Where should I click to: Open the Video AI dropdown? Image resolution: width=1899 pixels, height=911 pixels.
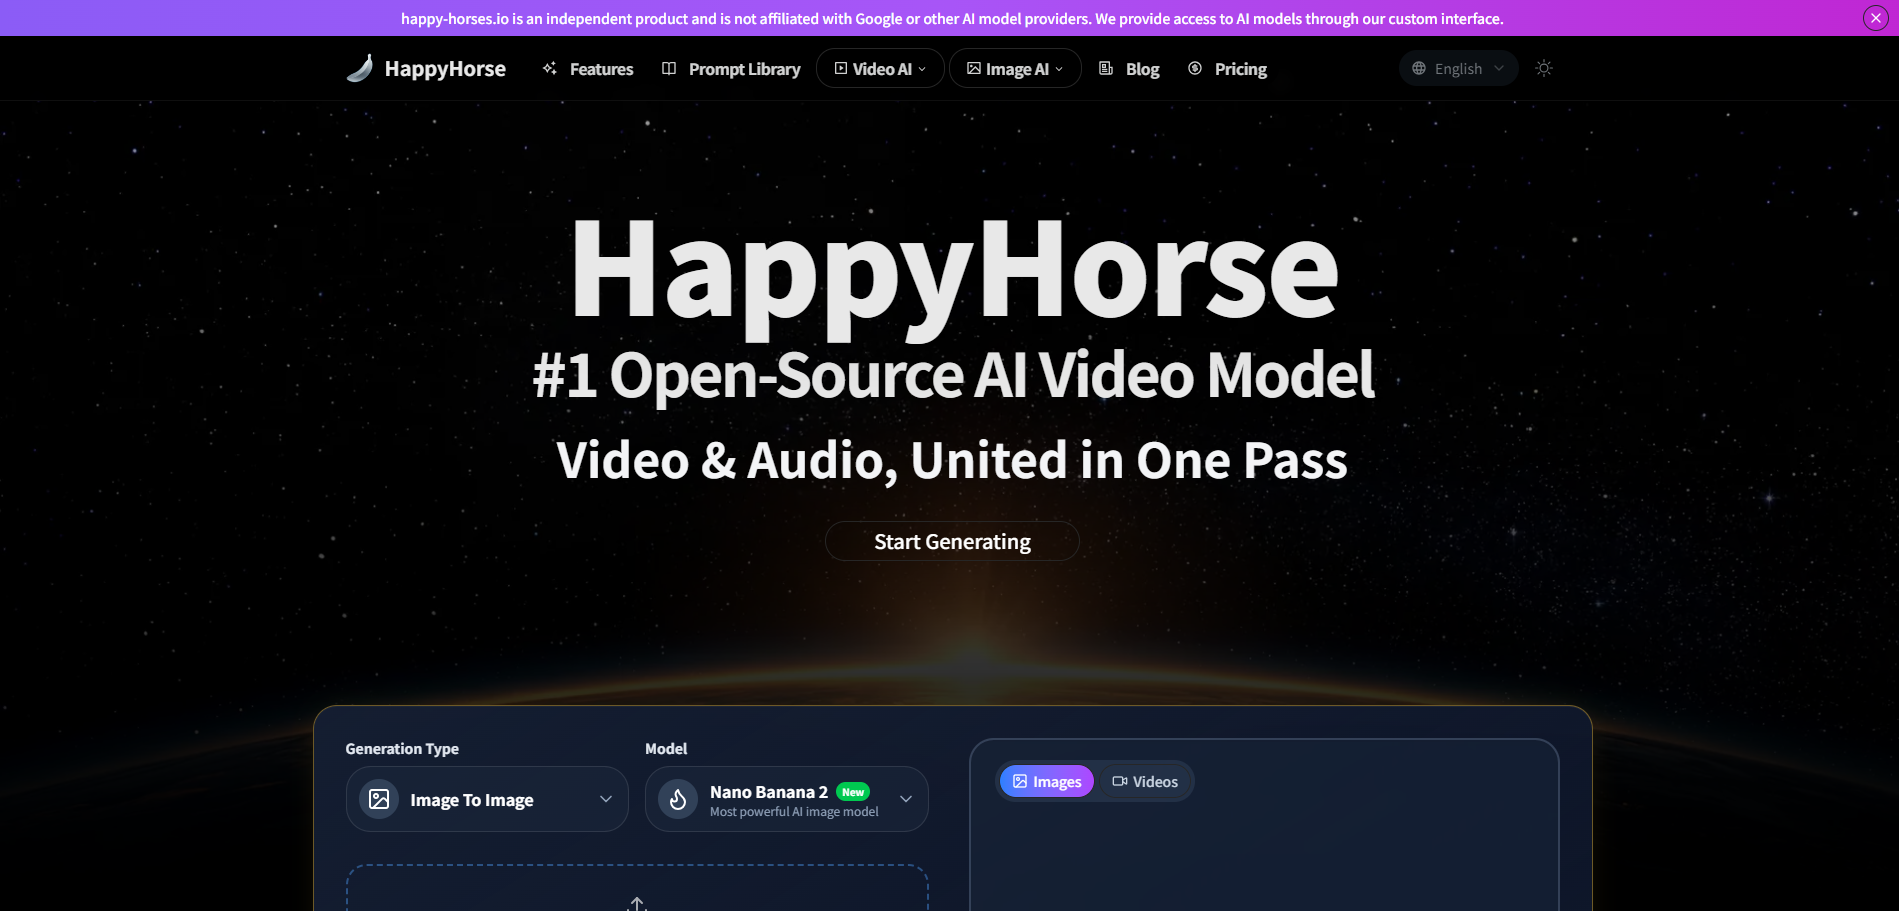[879, 68]
